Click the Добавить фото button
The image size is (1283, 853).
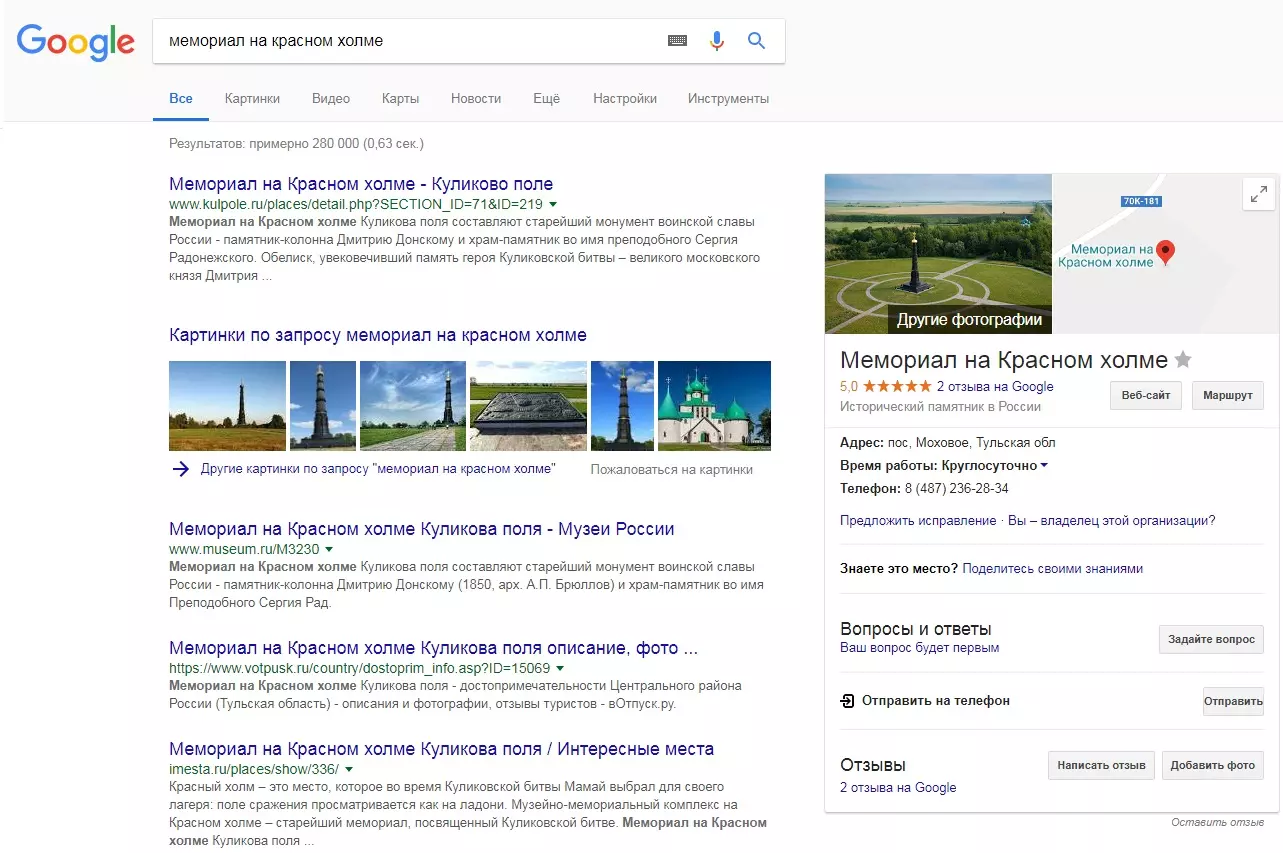(1213, 765)
